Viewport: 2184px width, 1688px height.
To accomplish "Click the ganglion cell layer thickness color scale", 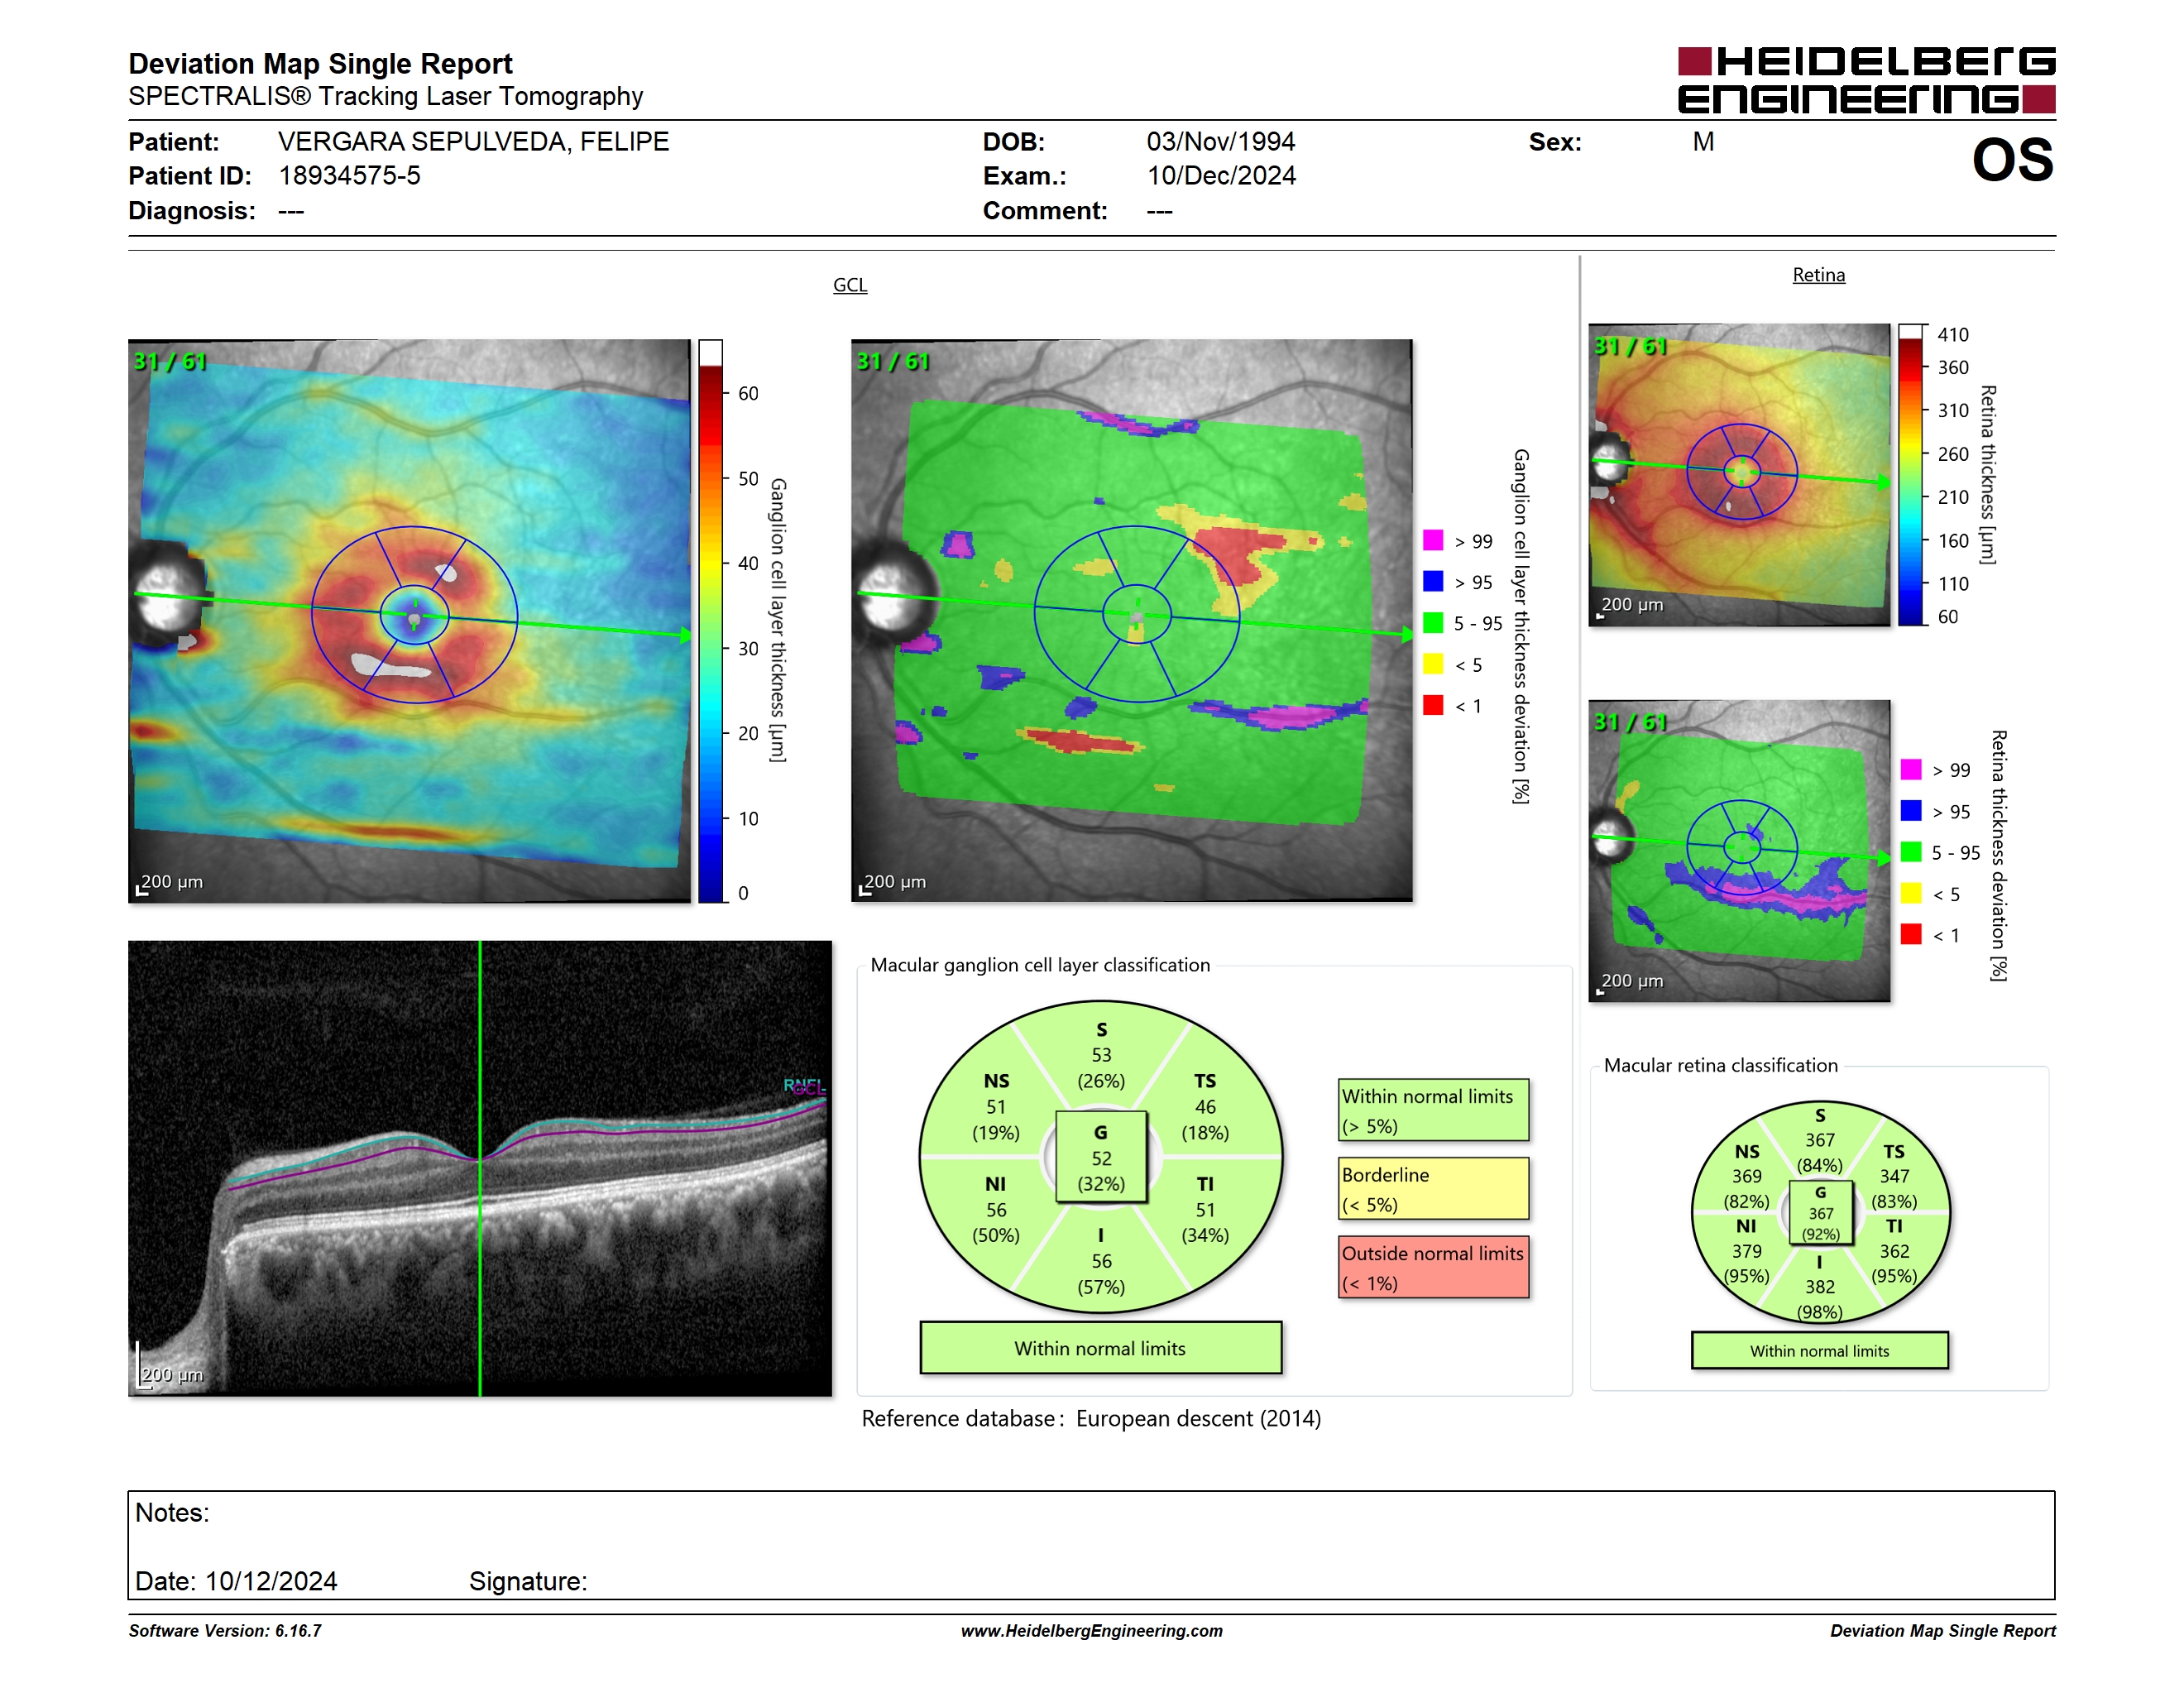I will coord(710,621).
